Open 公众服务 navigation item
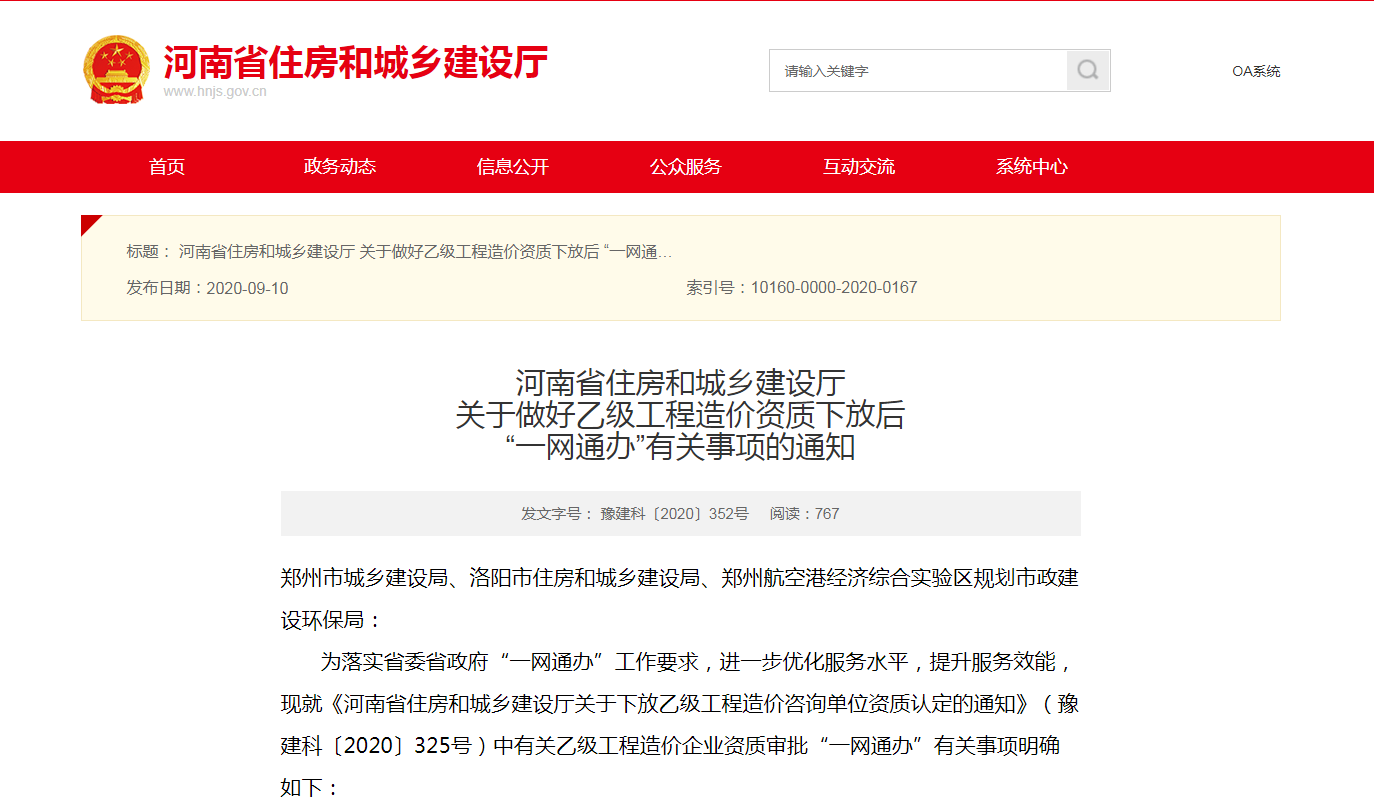This screenshot has width=1374, height=807. pyautogui.click(x=686, y=167)
